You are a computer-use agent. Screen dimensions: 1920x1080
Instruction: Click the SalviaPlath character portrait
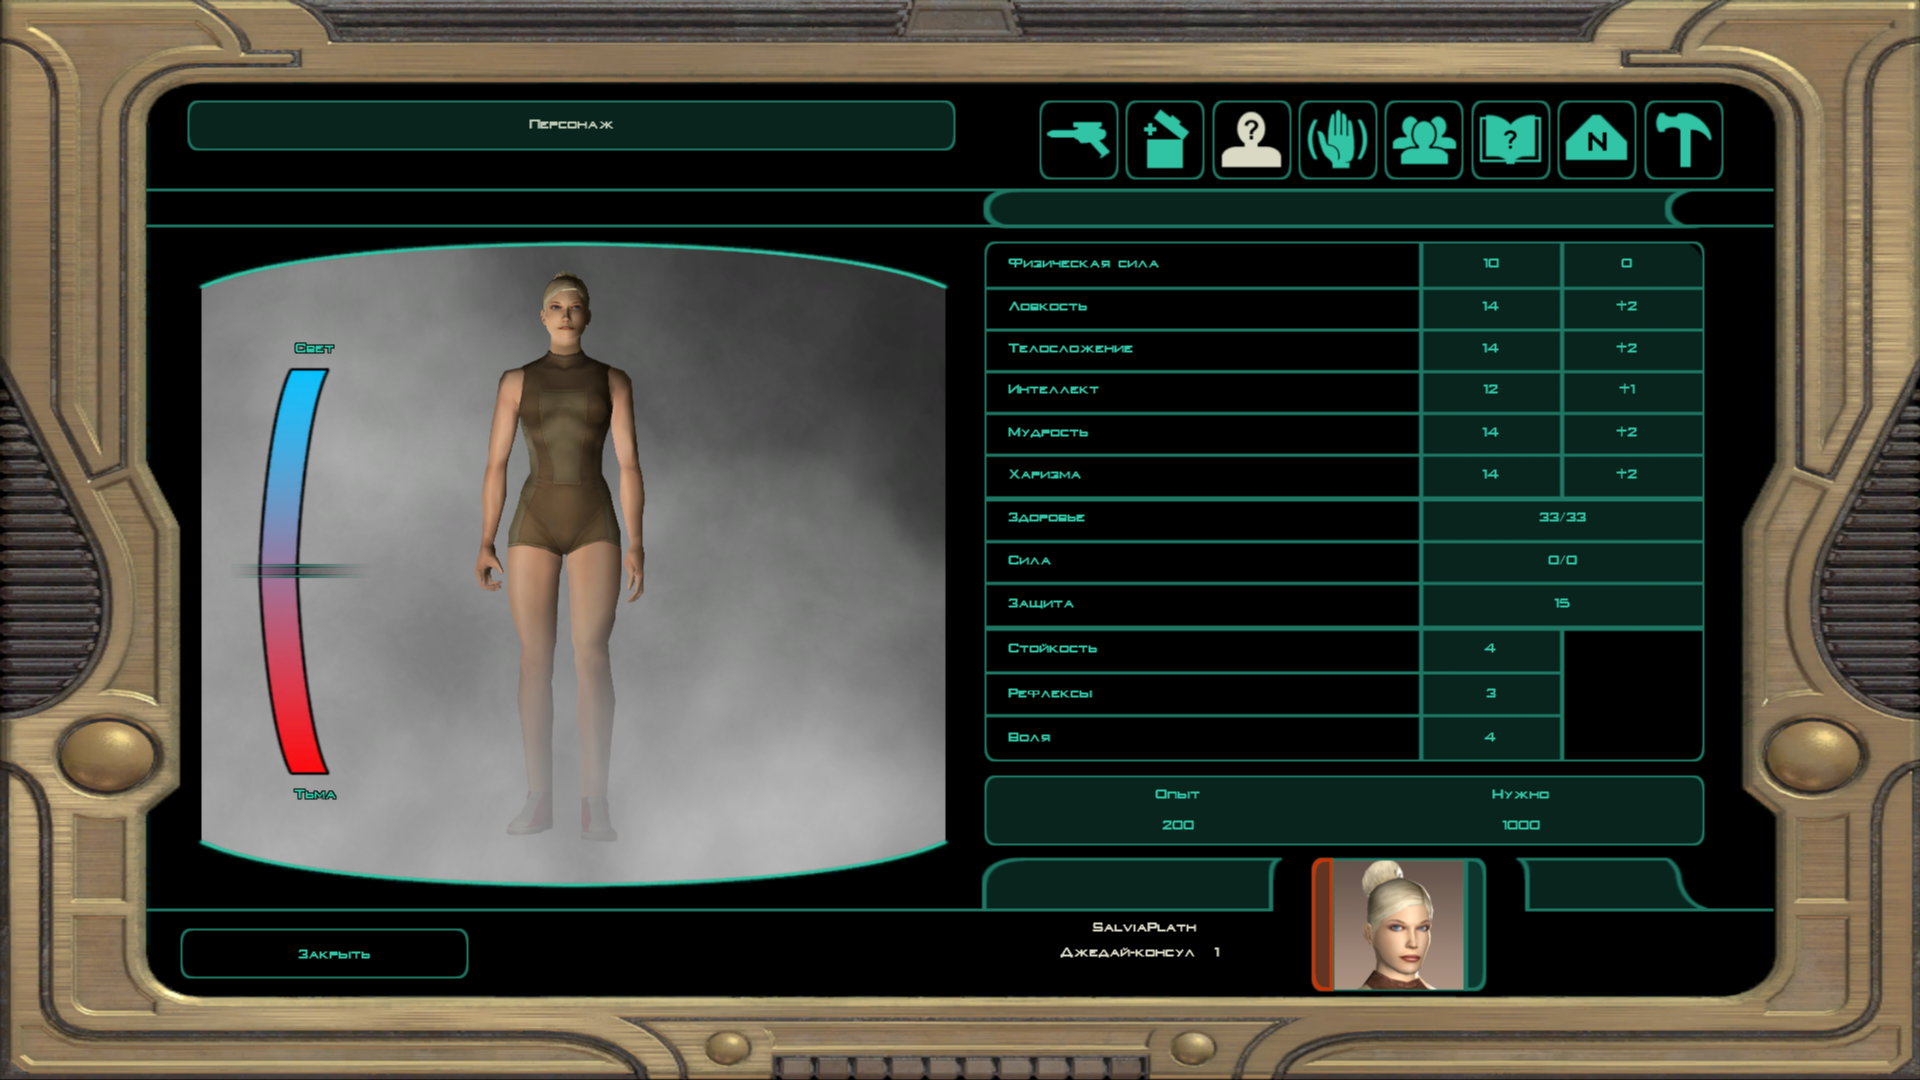pos(1398,925)
